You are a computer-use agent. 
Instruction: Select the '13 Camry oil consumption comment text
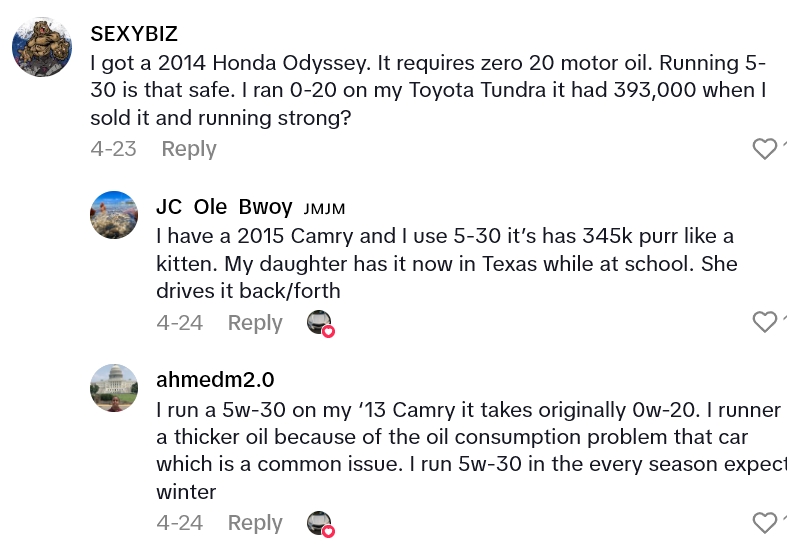465,451
